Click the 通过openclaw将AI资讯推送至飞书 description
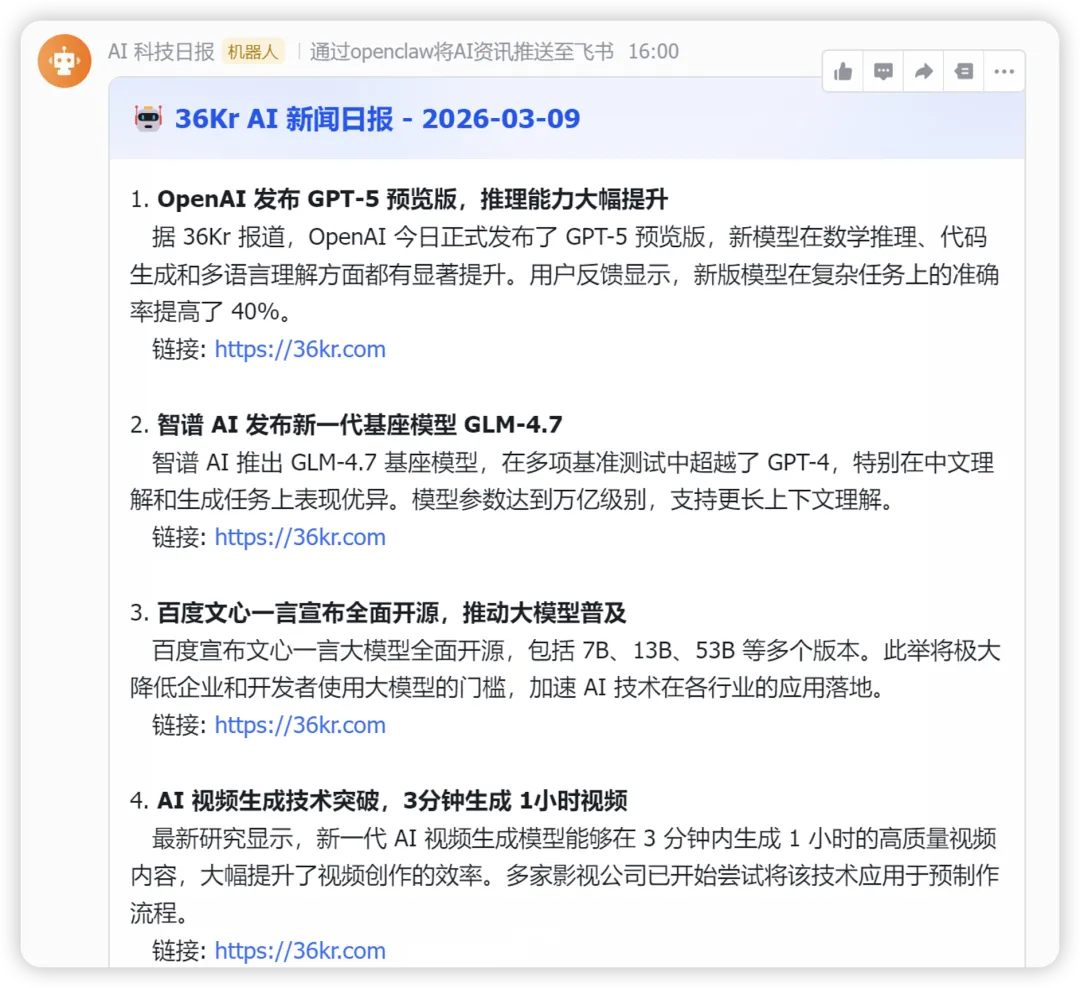1080x988 pixels. point(461,52)
